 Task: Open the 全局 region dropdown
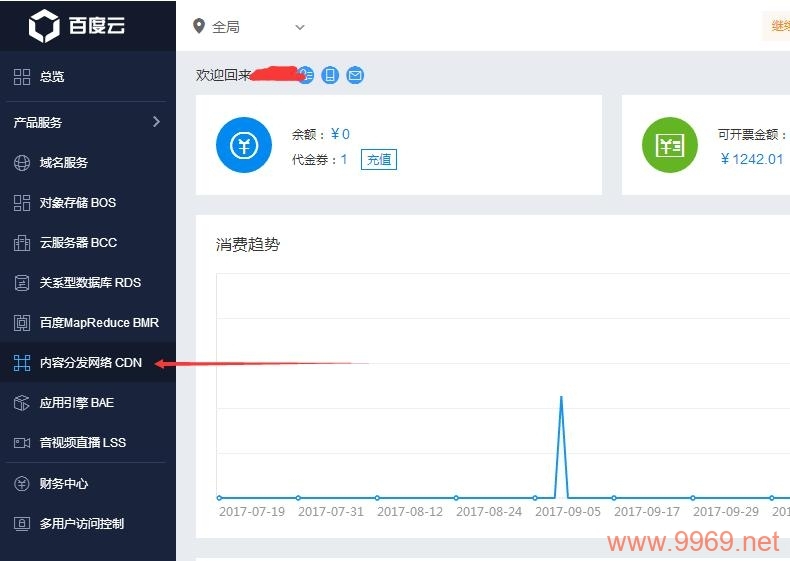pos(249,27)
